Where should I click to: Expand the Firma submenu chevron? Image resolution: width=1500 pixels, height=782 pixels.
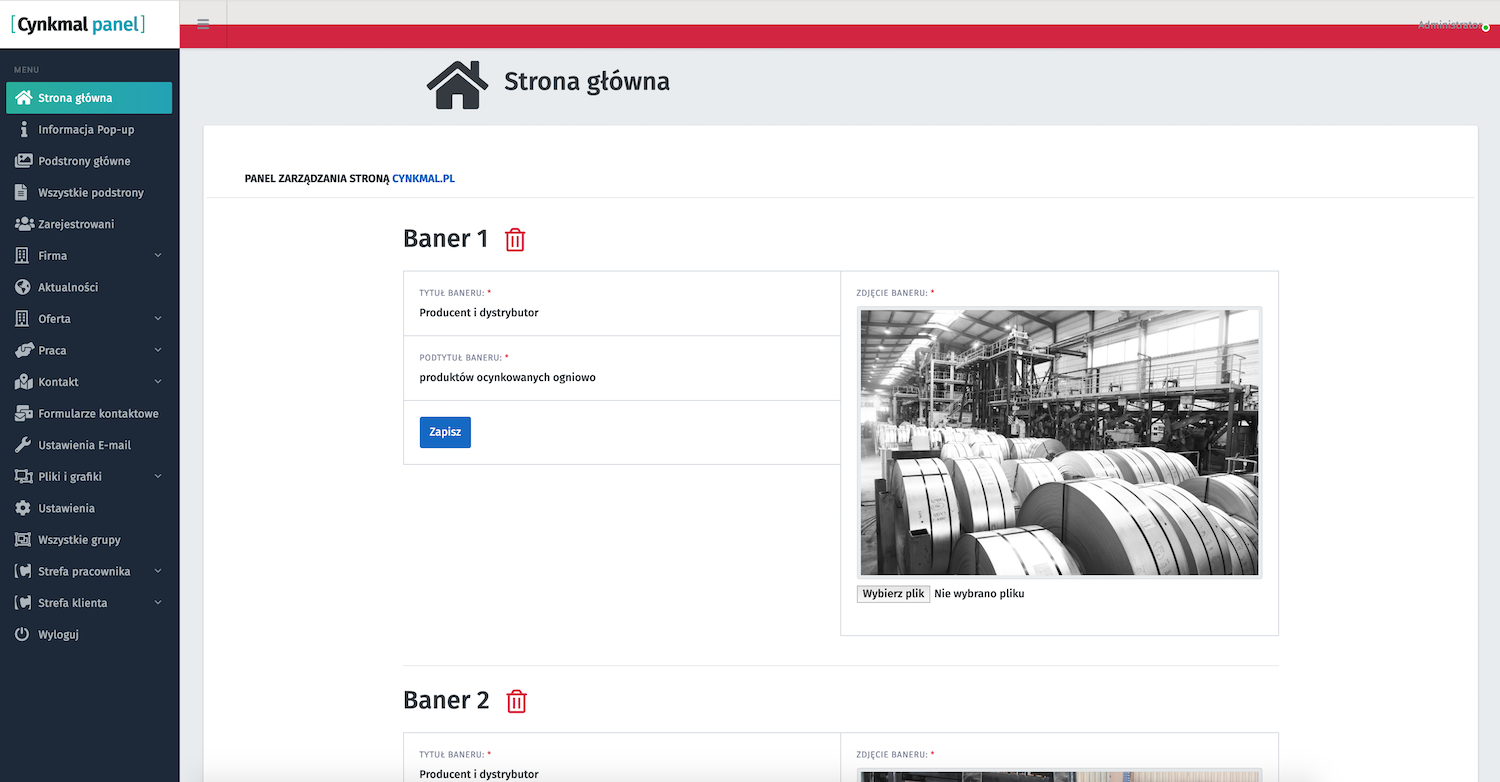point(158,256)
